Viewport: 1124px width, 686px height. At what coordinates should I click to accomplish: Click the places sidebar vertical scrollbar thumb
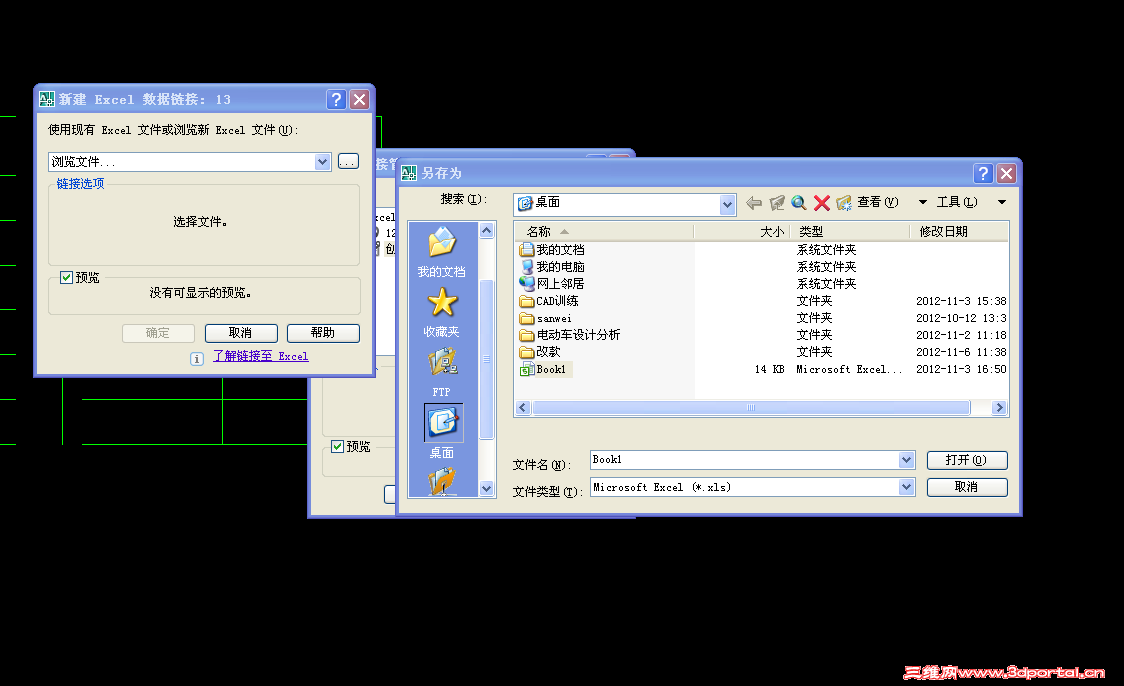[487, 358]
